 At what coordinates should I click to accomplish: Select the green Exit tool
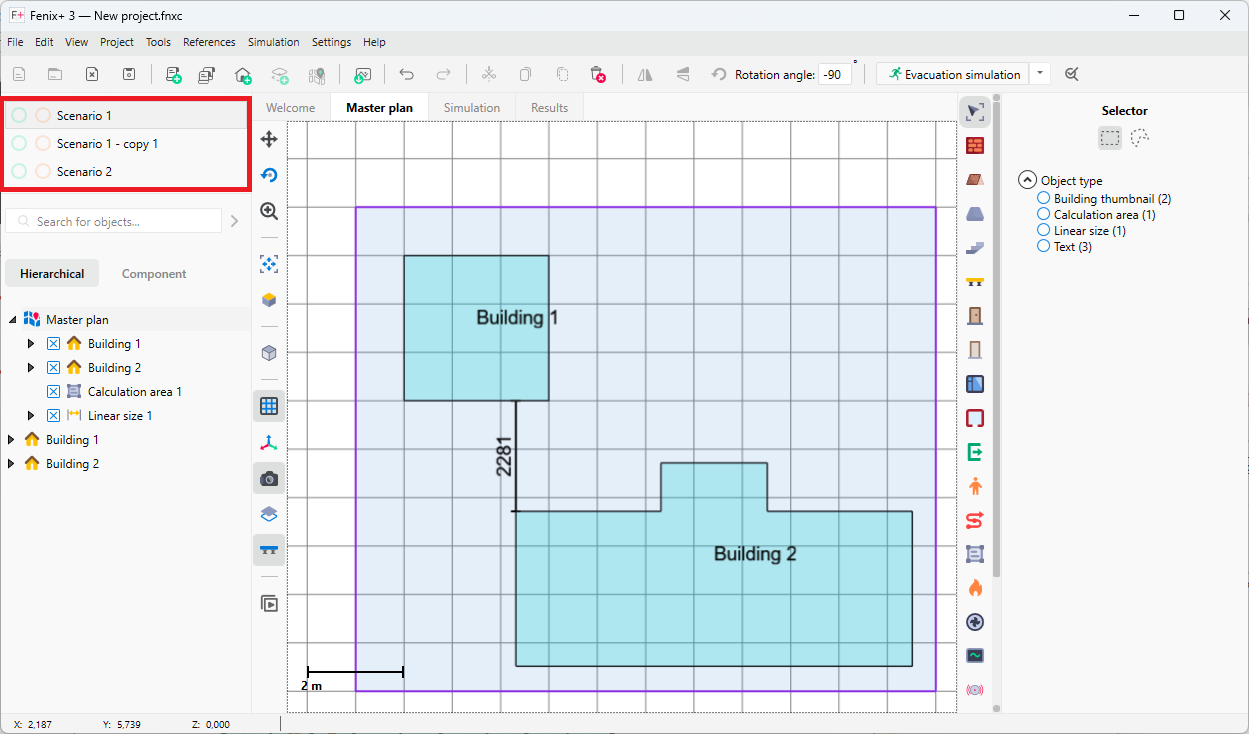[975, 452]
